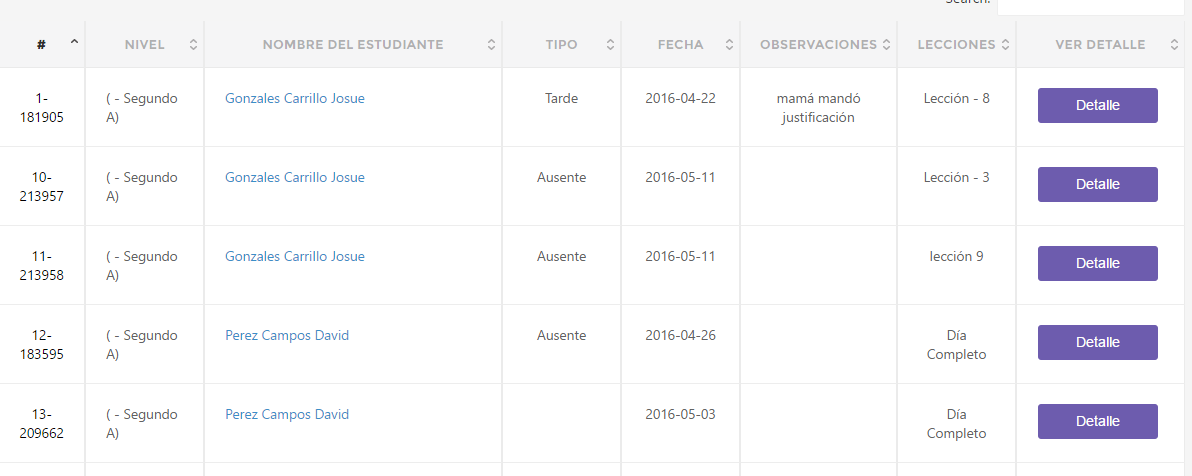Click the OBSERVACIONES sort arrows
Screen dimensions: 1192x476
pyautogui.click(x=886, y=45)
